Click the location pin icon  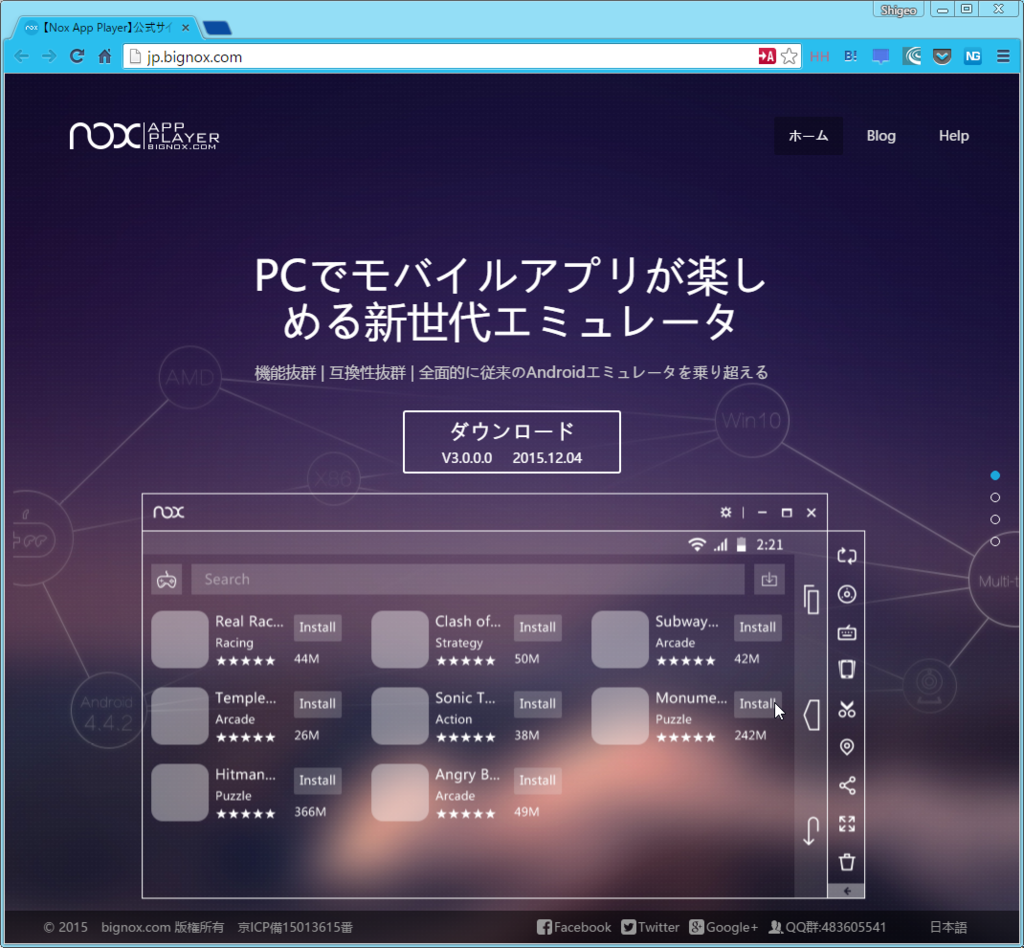[847, 747]
